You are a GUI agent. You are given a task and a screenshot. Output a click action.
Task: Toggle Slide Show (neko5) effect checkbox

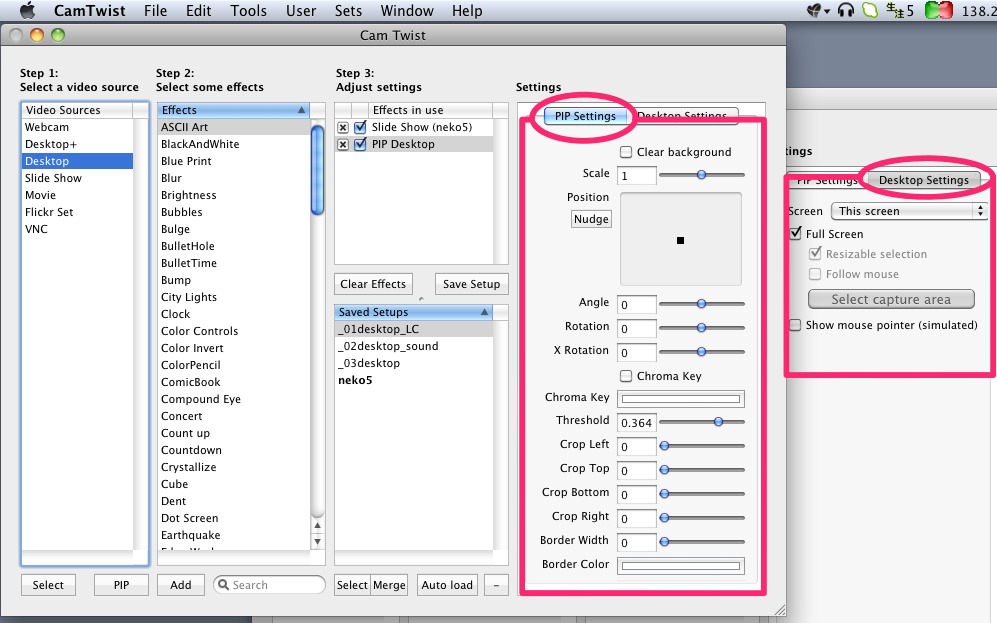pyautogui.click(x=361, y=127)
